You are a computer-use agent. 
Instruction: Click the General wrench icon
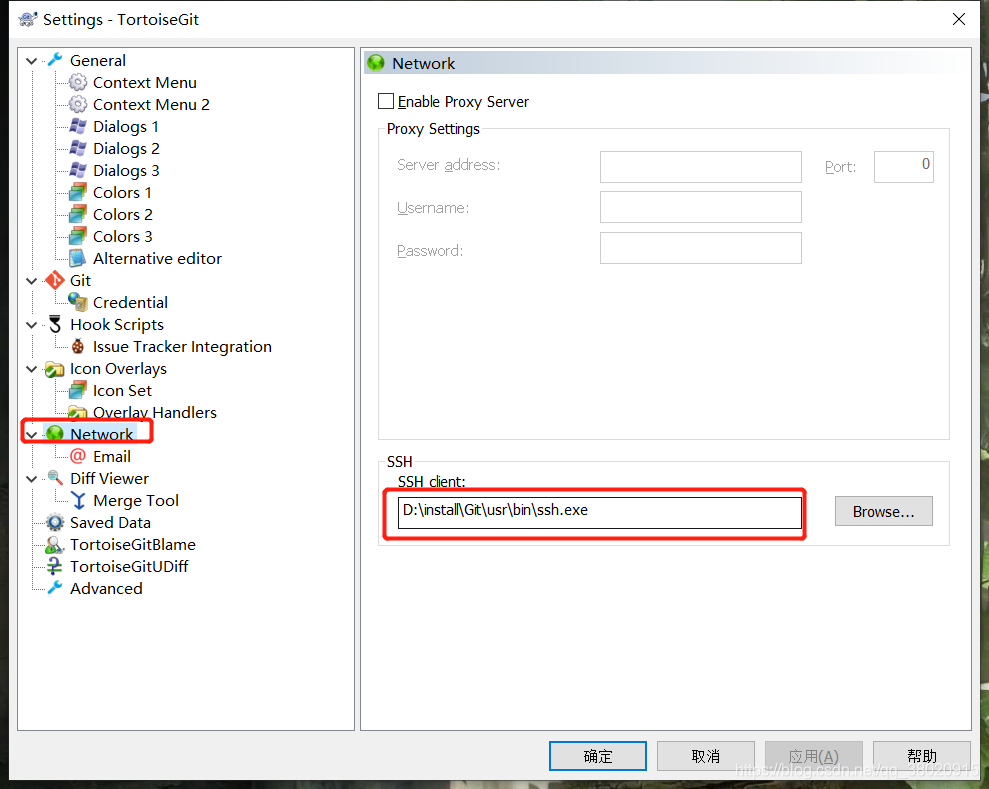pyautogui.click(x=56, y=60)
